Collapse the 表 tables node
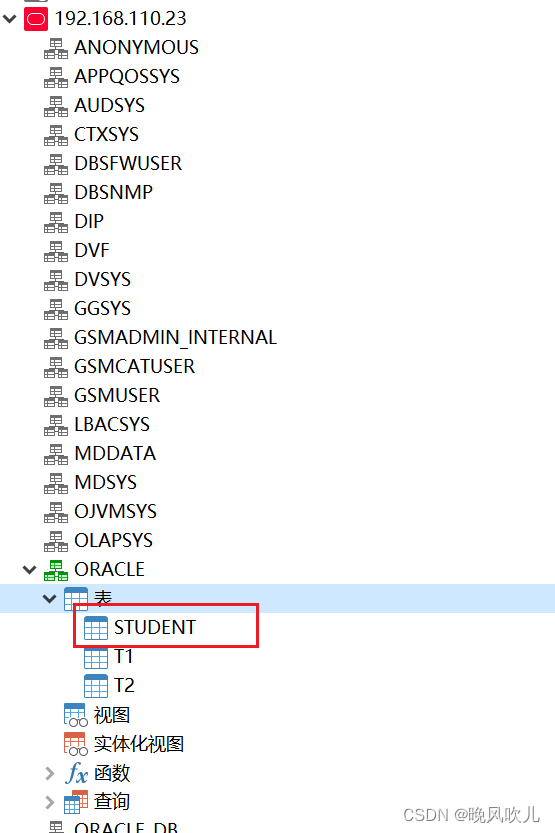Viewport: 555px width, 833px height. tap(49, 599)
